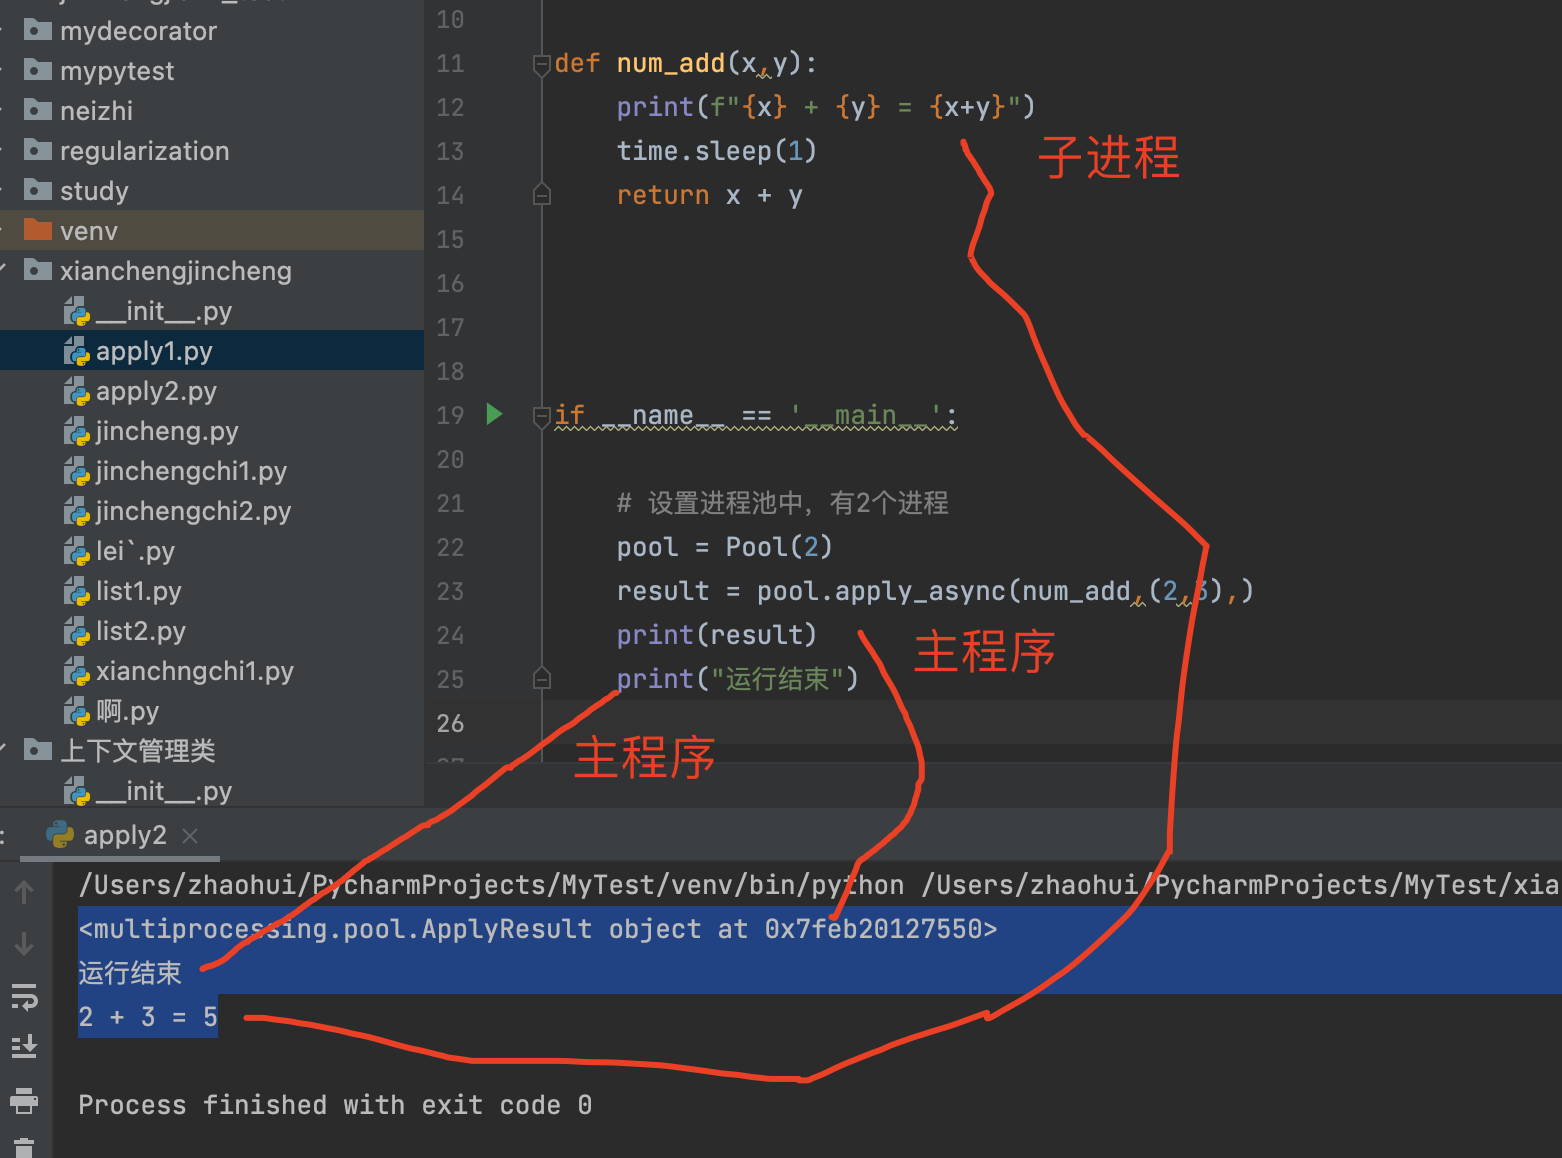Click the 'return x + y' code line
This screenshot has width=1562, height=1158.
click(x=709, y=195)
